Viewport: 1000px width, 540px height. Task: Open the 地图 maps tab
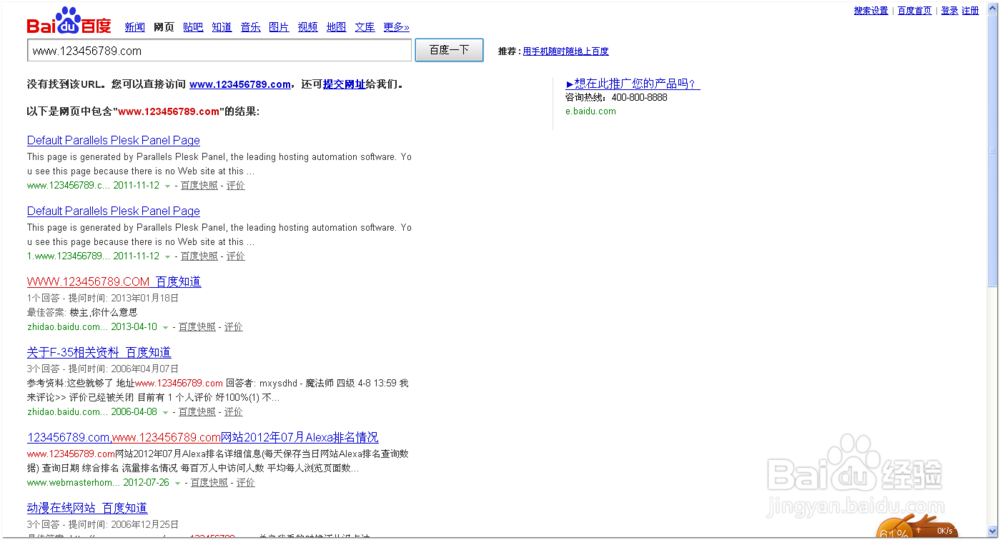click(336, 27)
